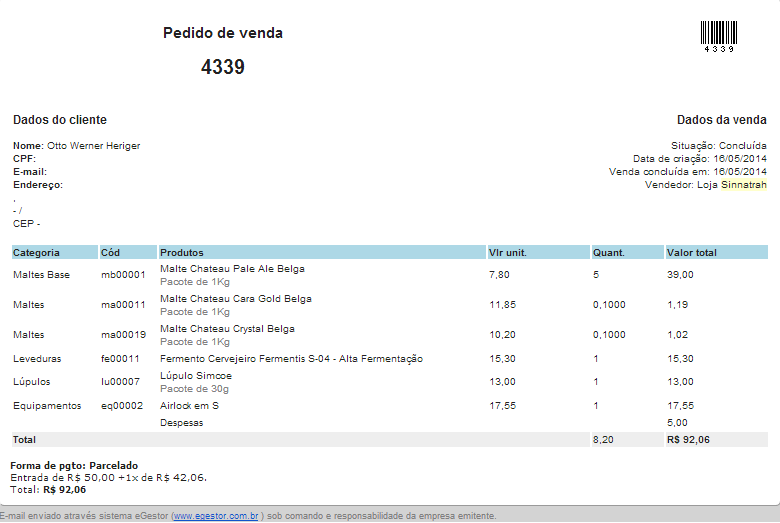This screenshot has height=523, width=780.
Task: Select the Equipamentos category cell
Action: (x=47, y=406)
